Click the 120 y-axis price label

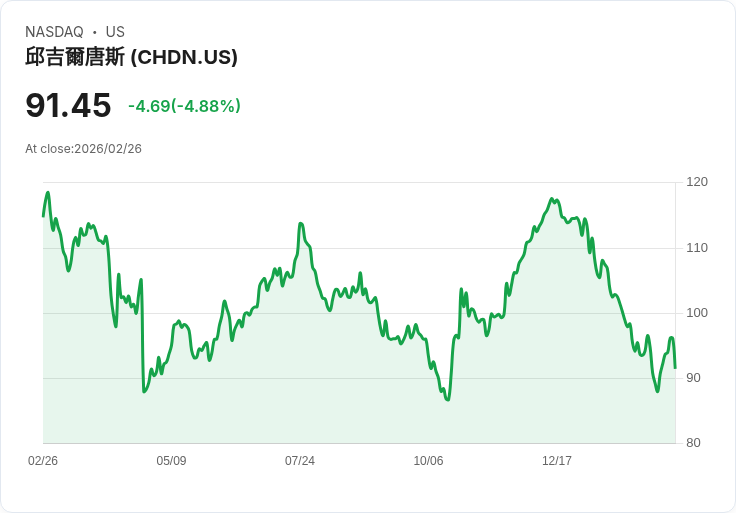click(697, 182)
